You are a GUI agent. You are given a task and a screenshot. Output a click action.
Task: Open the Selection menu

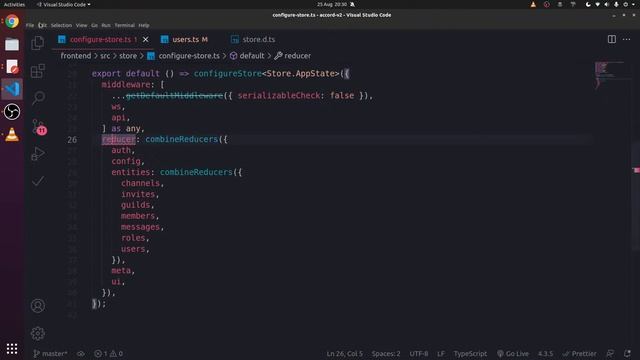pos(61,25)
